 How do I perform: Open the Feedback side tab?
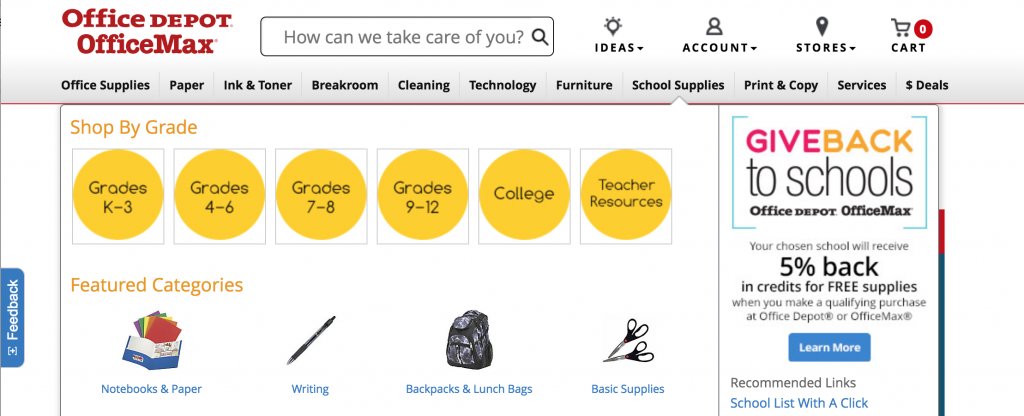(x=12, y=317)
